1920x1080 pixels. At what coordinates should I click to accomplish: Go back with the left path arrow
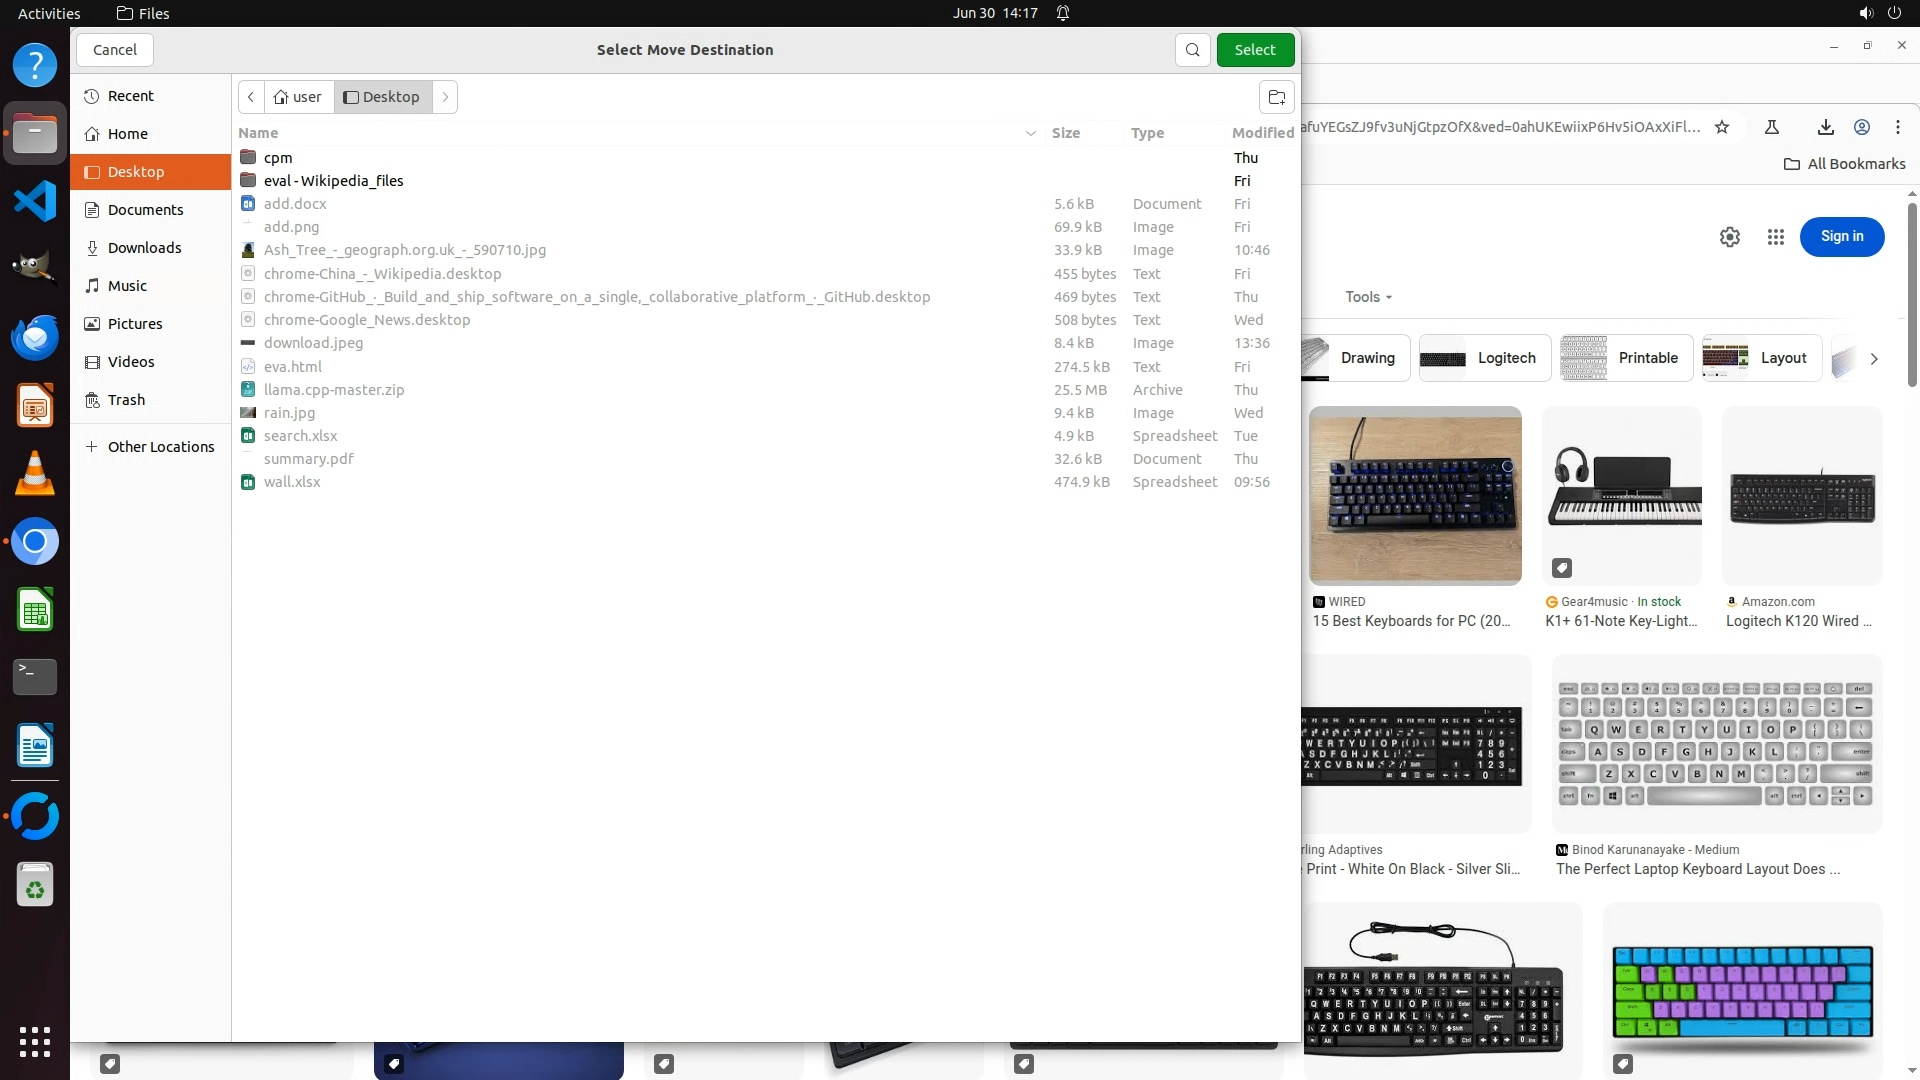(251, 97)
